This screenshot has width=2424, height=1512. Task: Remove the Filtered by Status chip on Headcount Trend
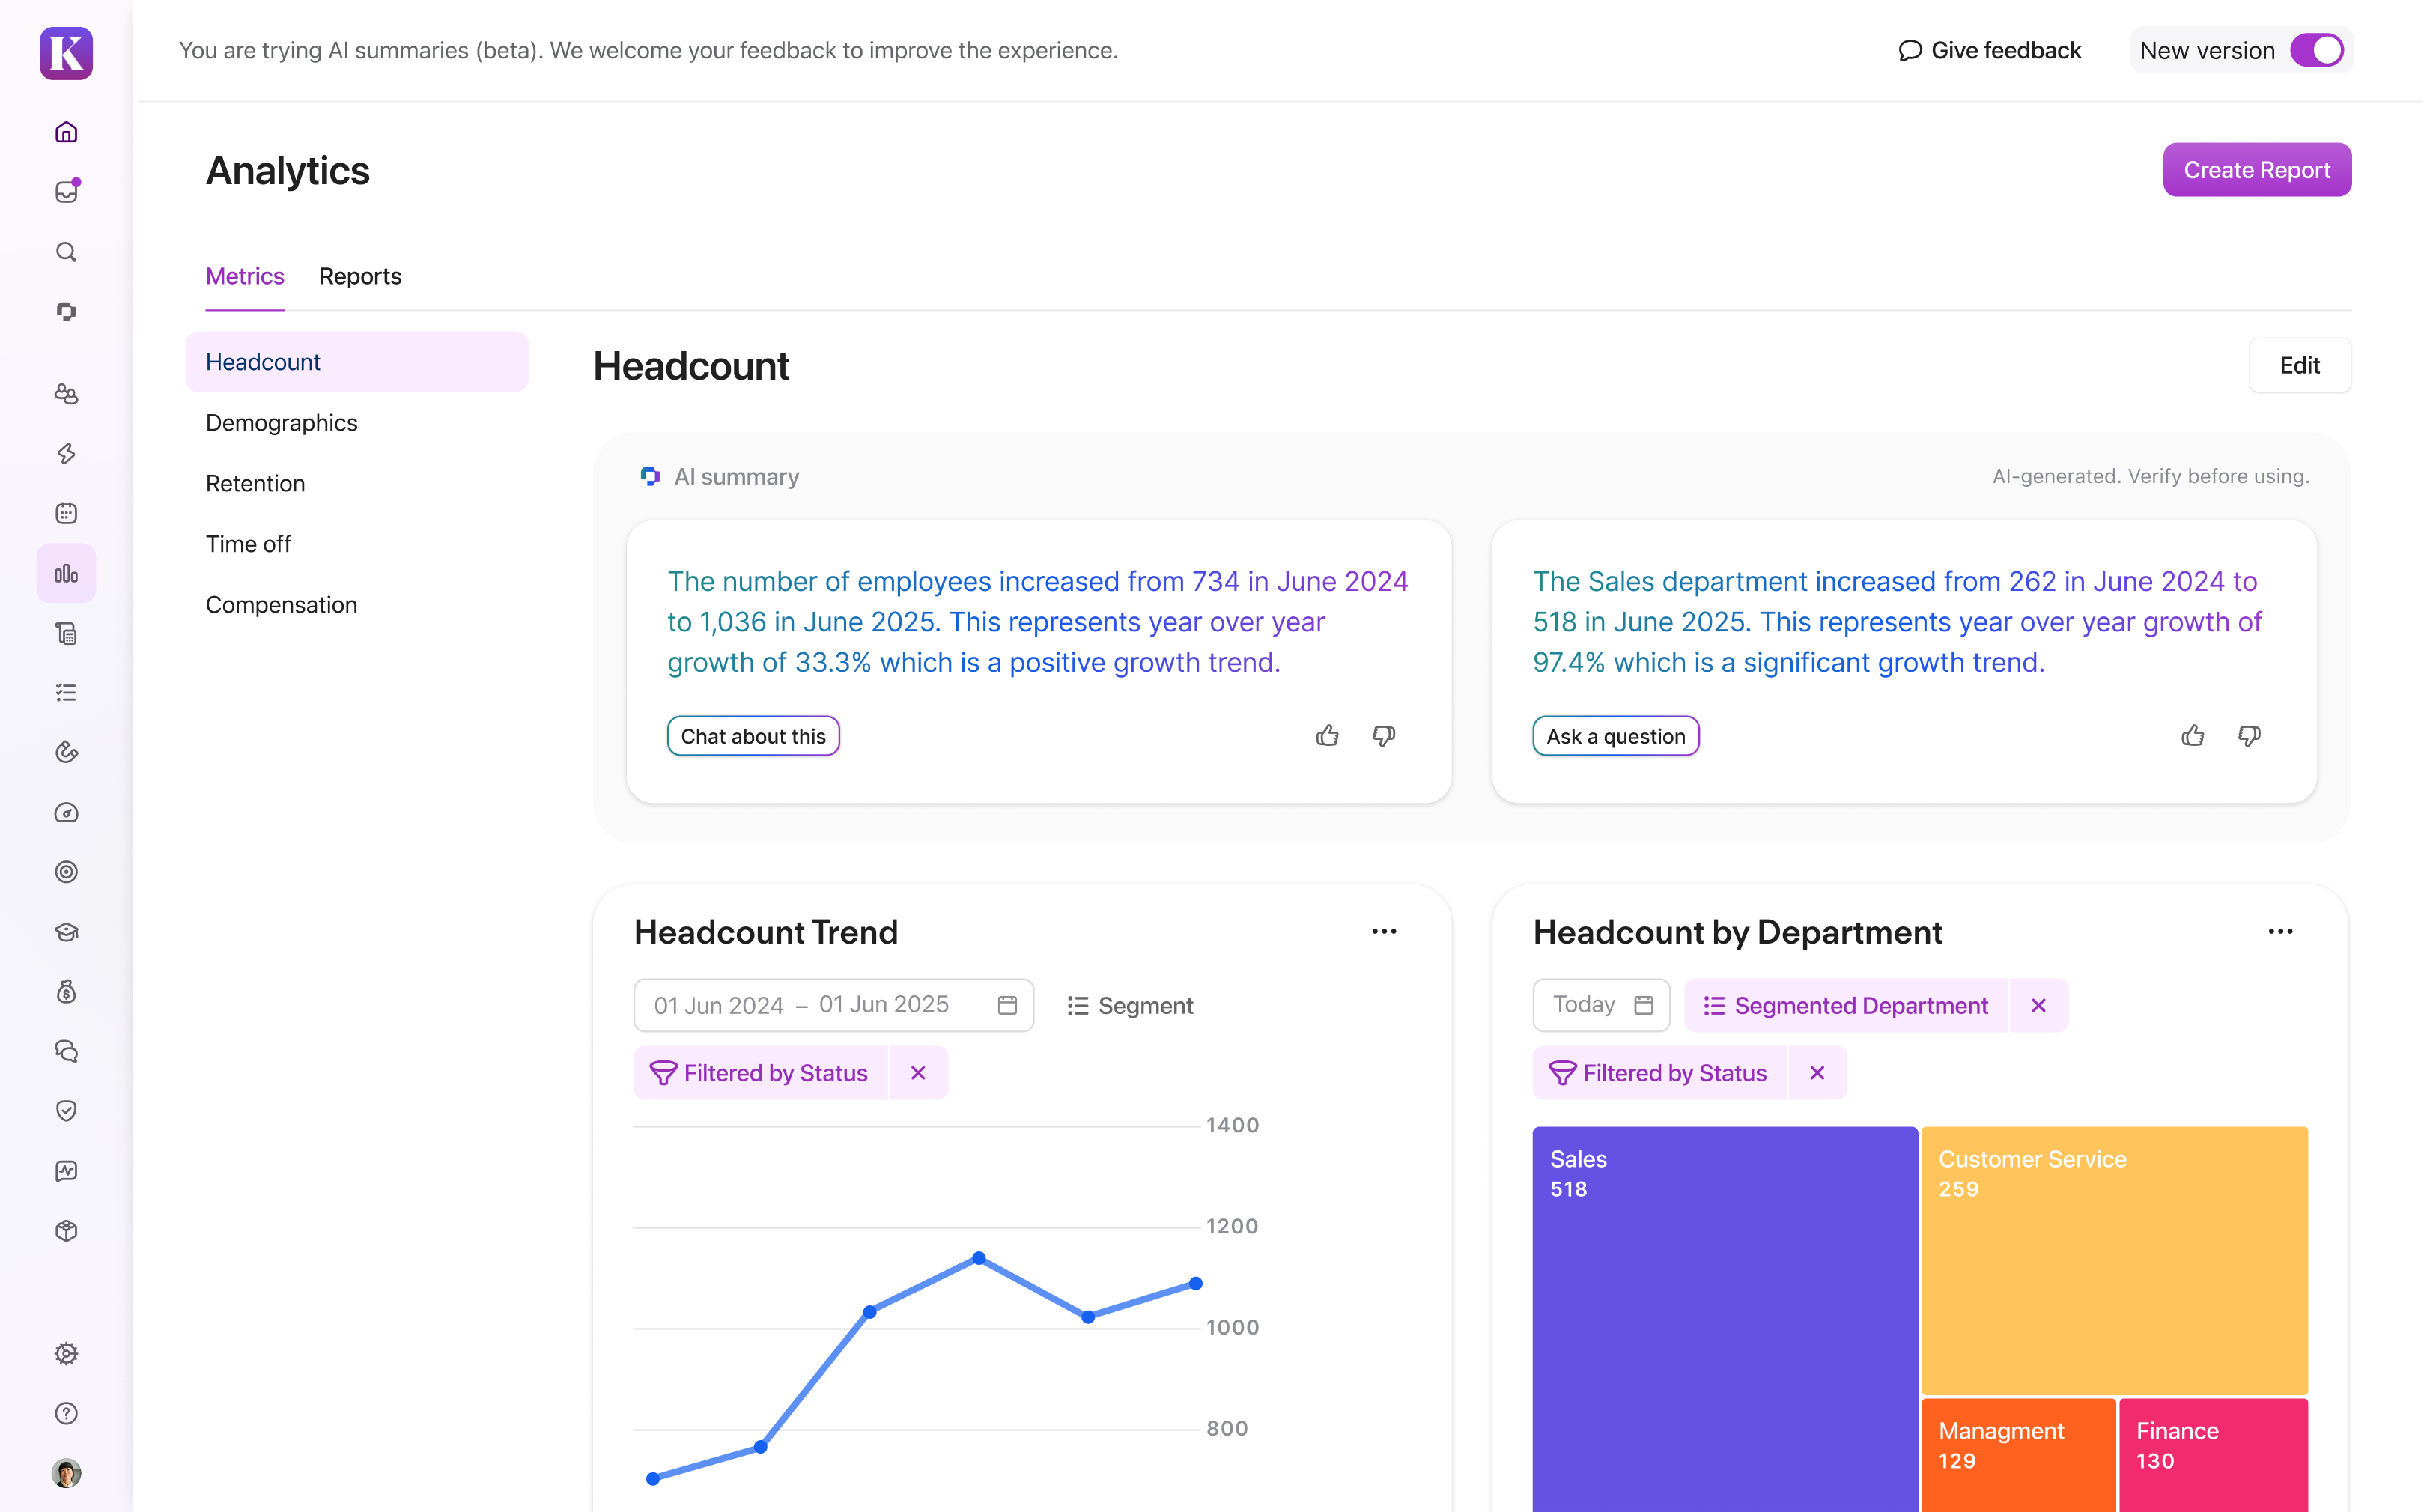[x=918, y=1073]
